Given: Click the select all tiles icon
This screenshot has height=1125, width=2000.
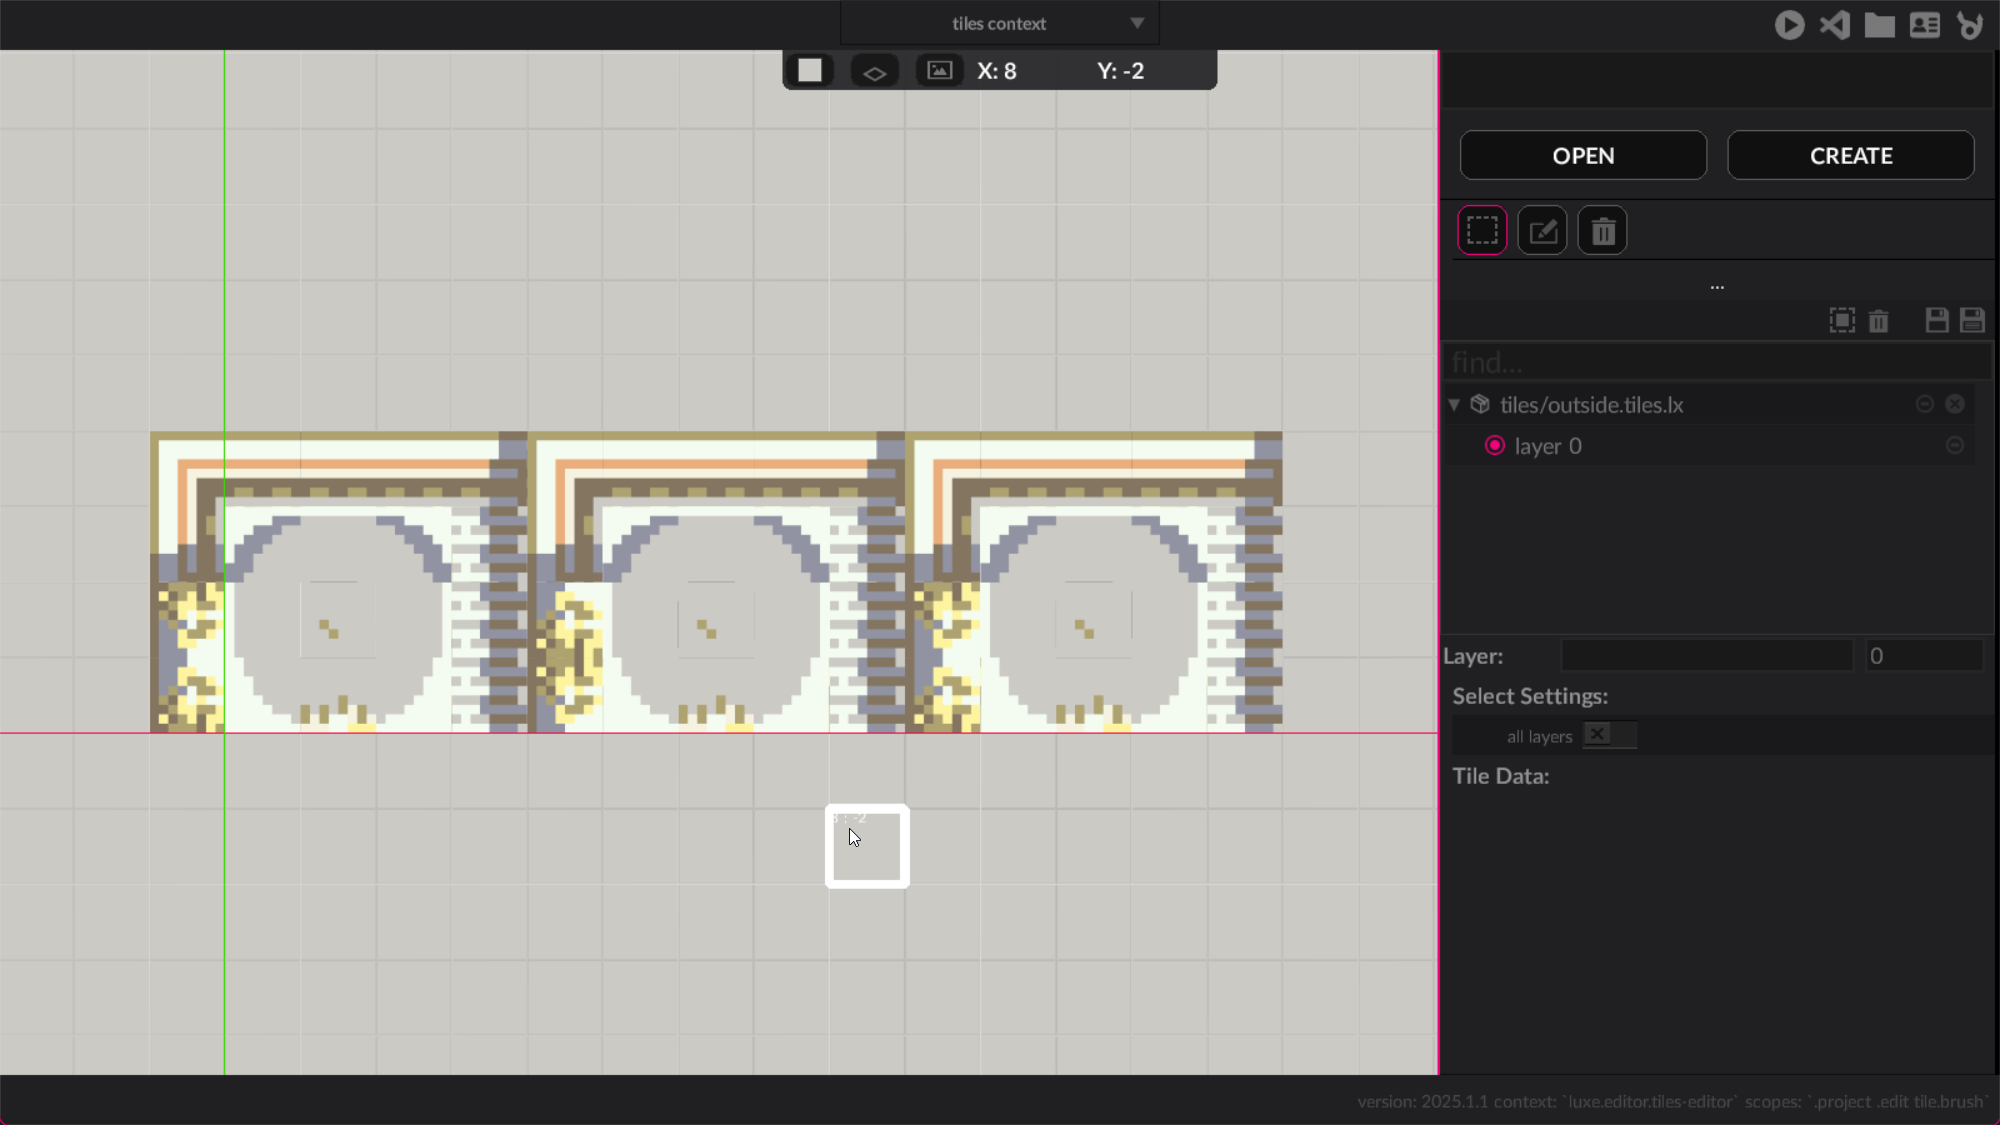Looking at the screenshot, I should click(1842, 320).
